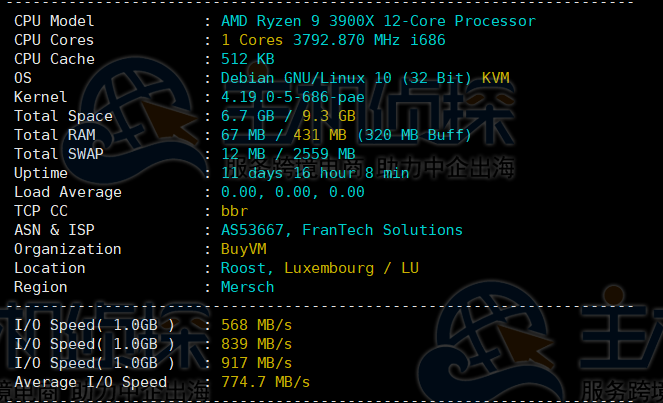Click the CPU Model label
This screenshot has height=403, width=663.
55,21
